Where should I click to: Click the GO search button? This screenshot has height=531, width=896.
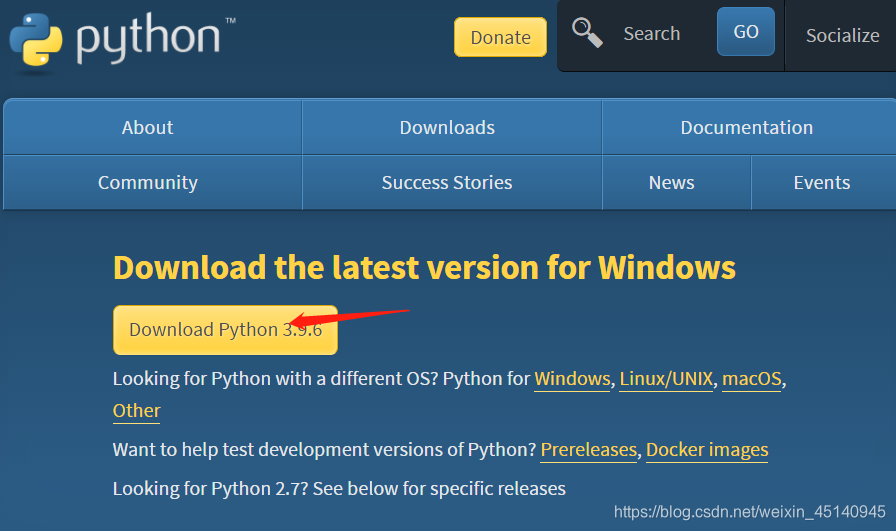[x=746, y=31]
